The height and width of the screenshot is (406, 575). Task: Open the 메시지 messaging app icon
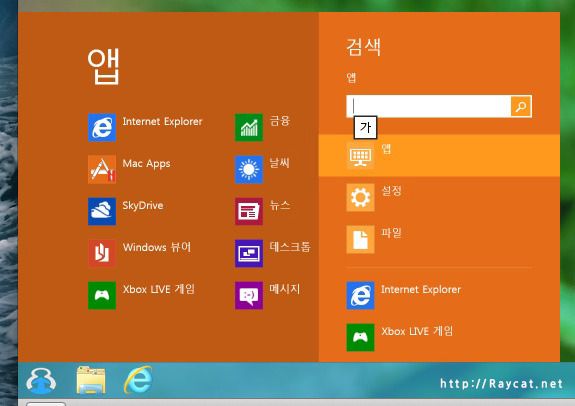tap(249, 295)
